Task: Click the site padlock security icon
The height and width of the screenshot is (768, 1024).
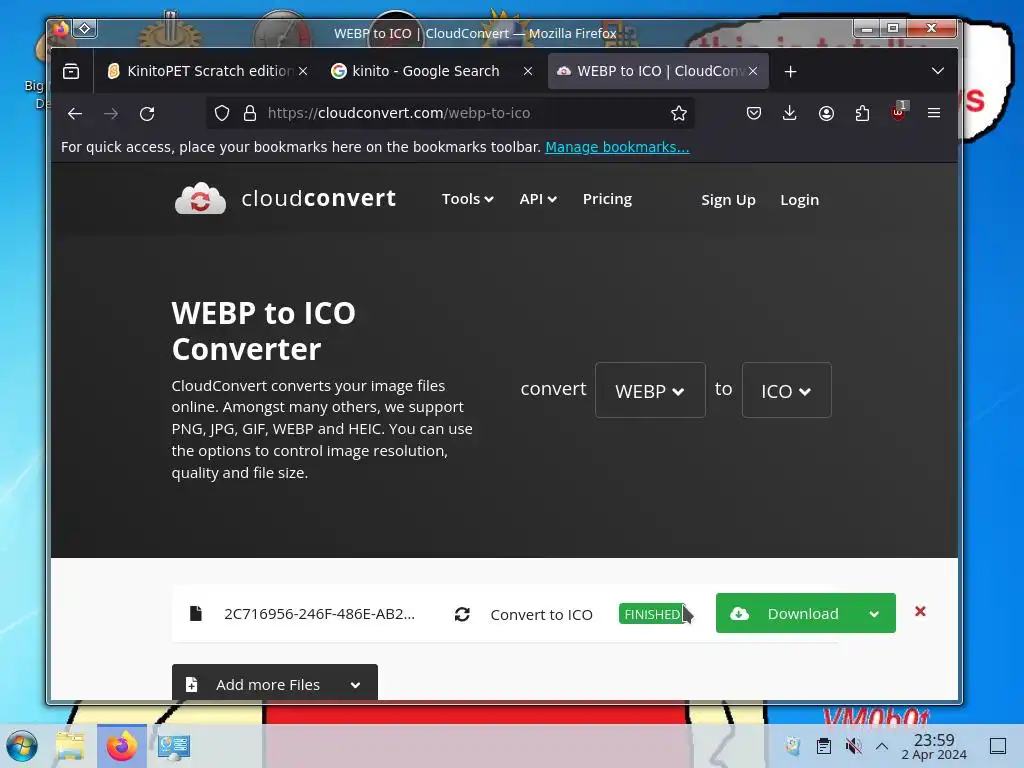Action: click(x=249, y=114)
